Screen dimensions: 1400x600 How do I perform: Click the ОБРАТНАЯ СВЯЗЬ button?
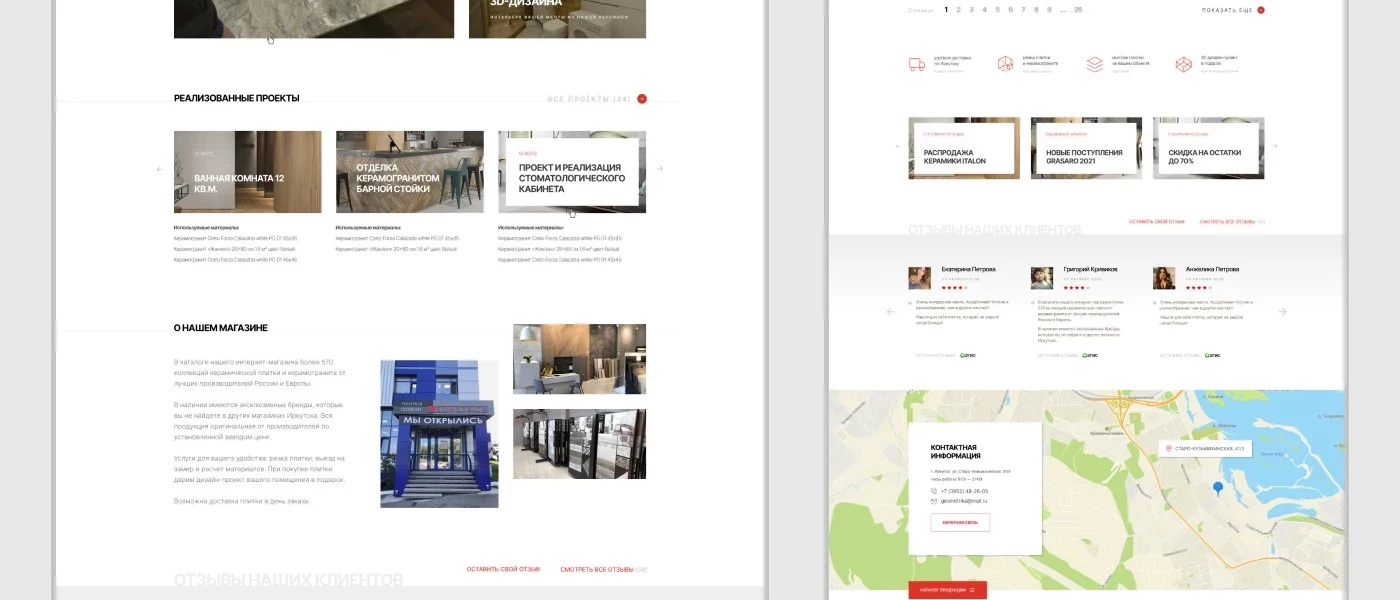pos(960,522)
